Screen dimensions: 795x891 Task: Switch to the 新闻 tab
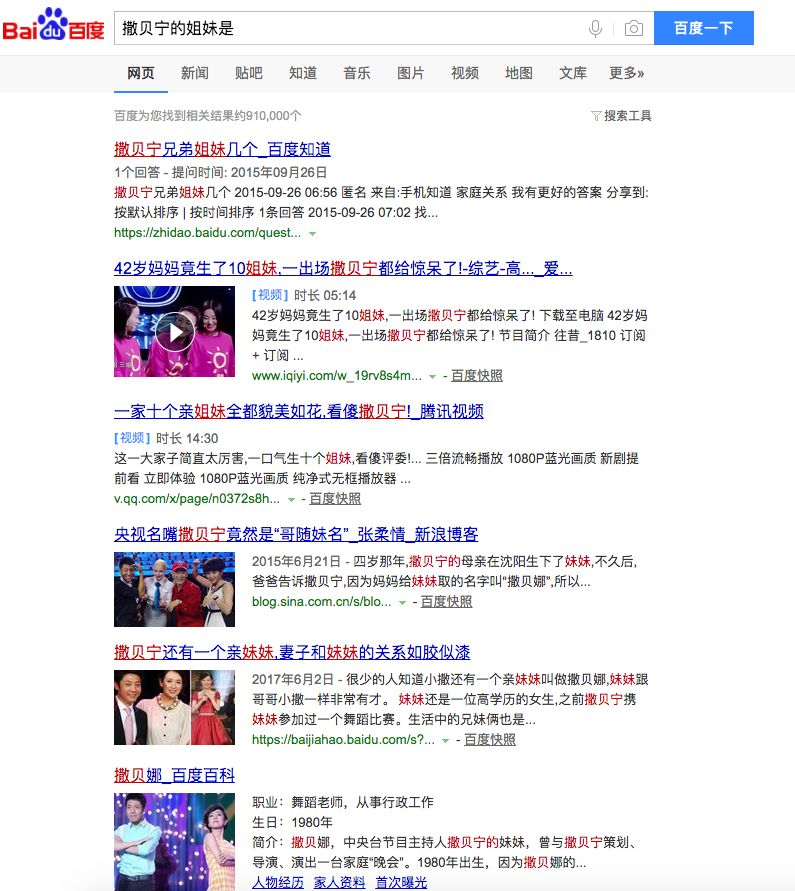(x=195, y=73)
